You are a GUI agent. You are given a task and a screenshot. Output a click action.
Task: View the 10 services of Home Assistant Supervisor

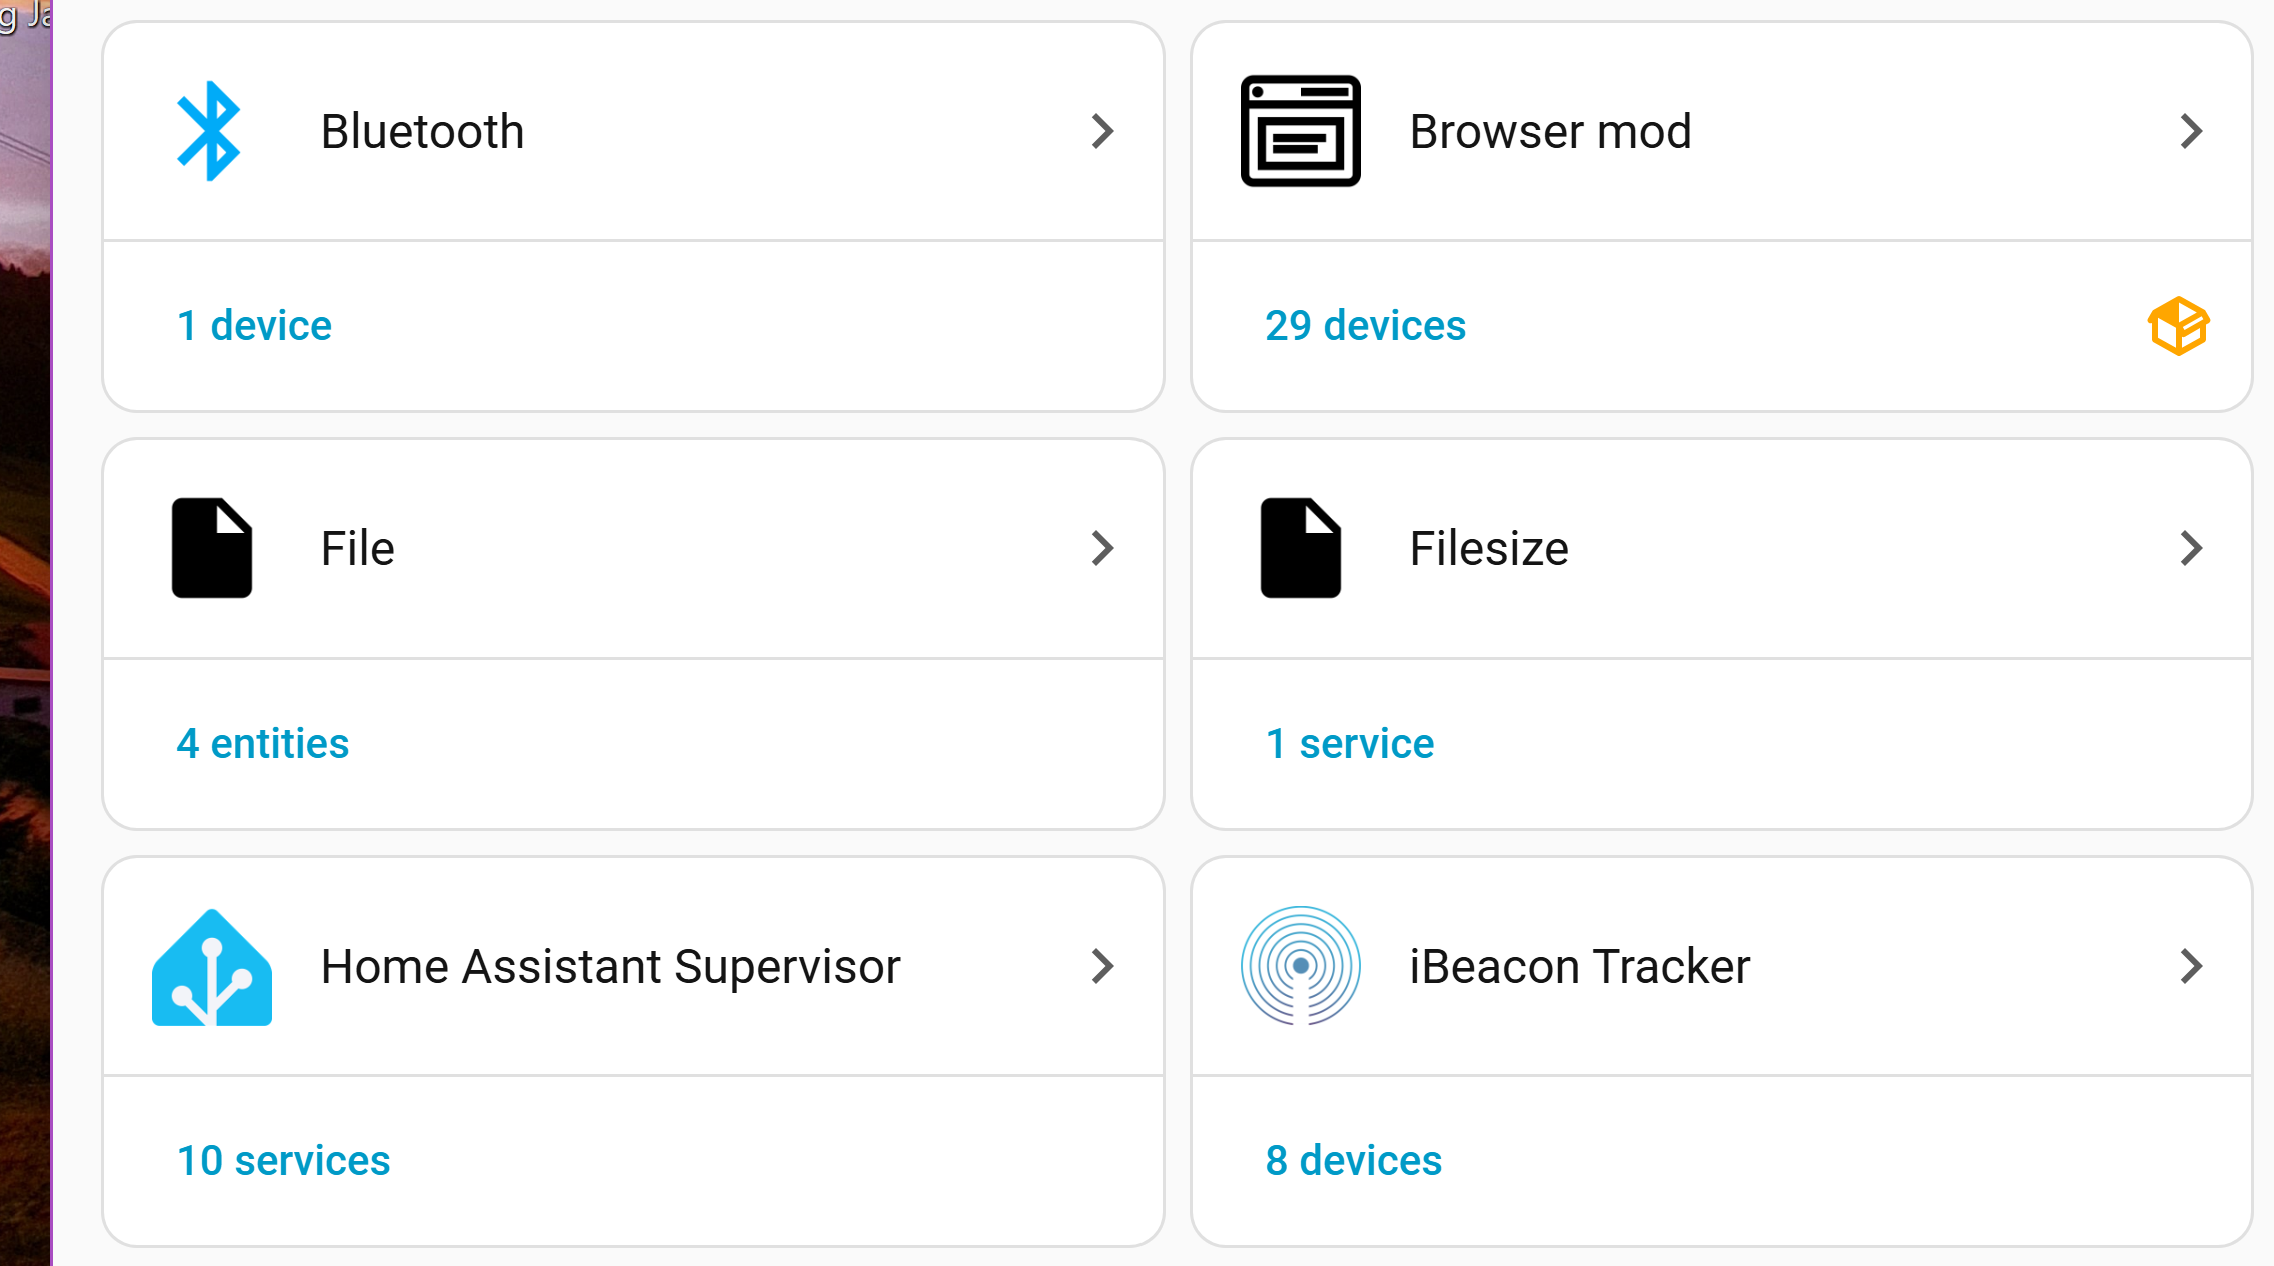[x=283, y=1159]
